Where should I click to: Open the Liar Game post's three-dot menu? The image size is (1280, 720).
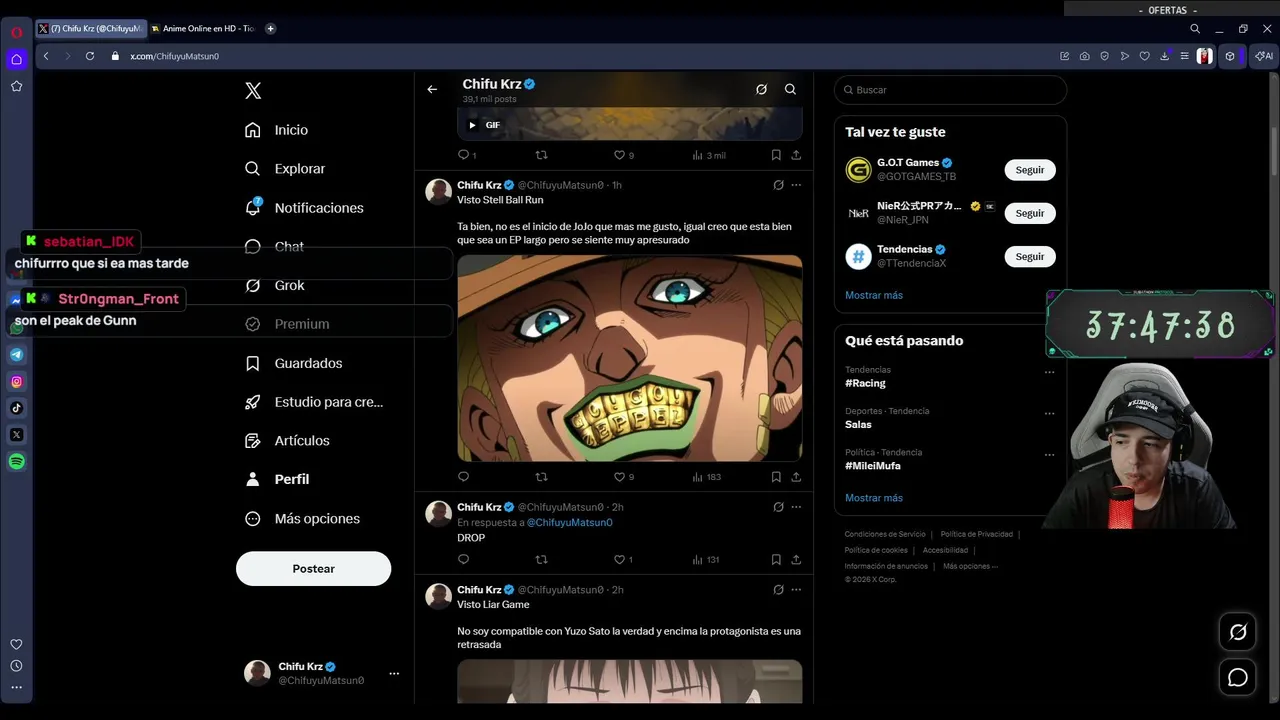click(796, 590)
